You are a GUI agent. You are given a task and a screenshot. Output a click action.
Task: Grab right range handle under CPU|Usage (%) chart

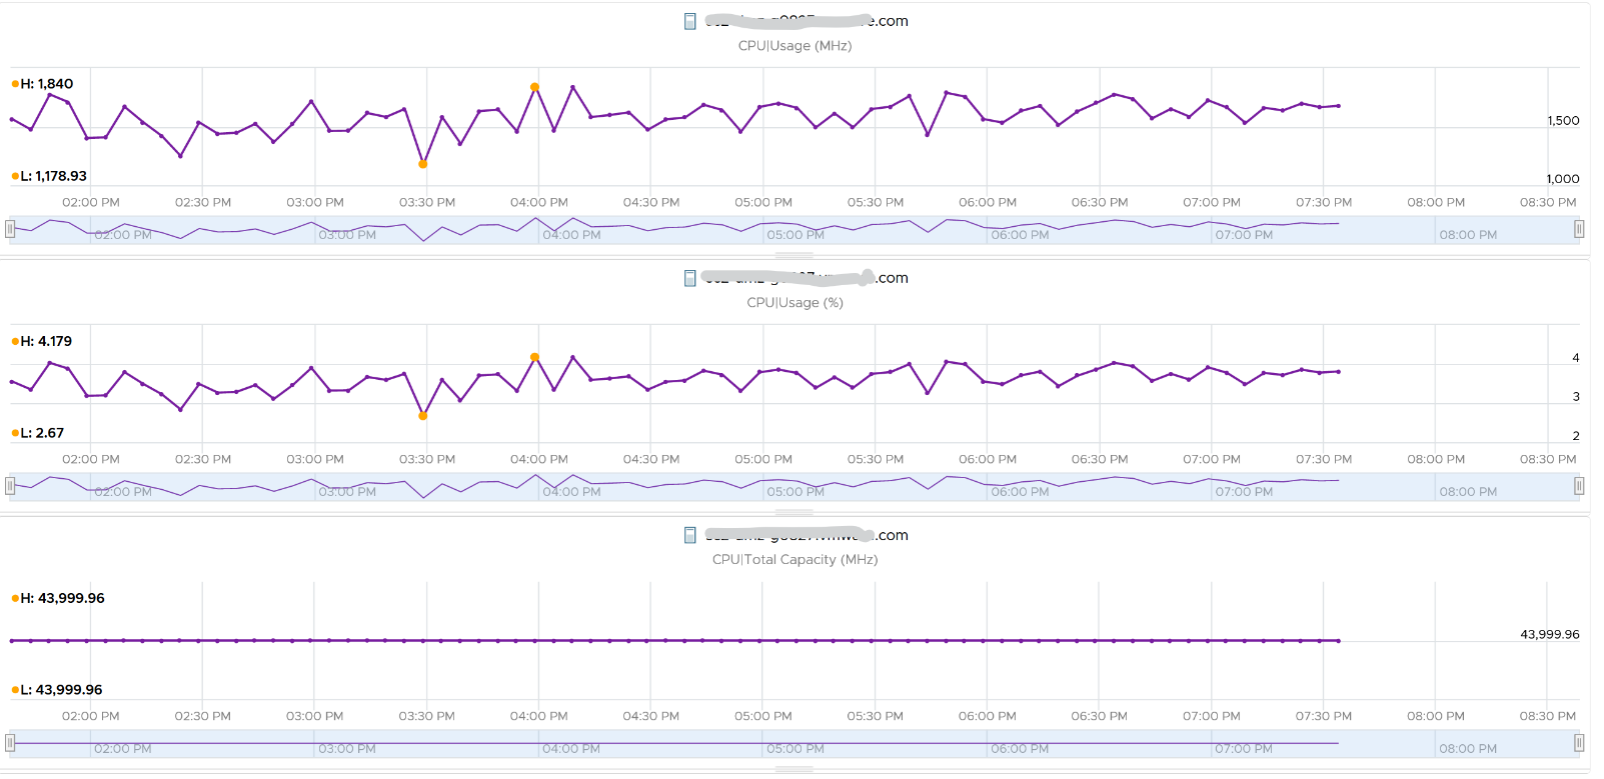[x=1579, y=486]
